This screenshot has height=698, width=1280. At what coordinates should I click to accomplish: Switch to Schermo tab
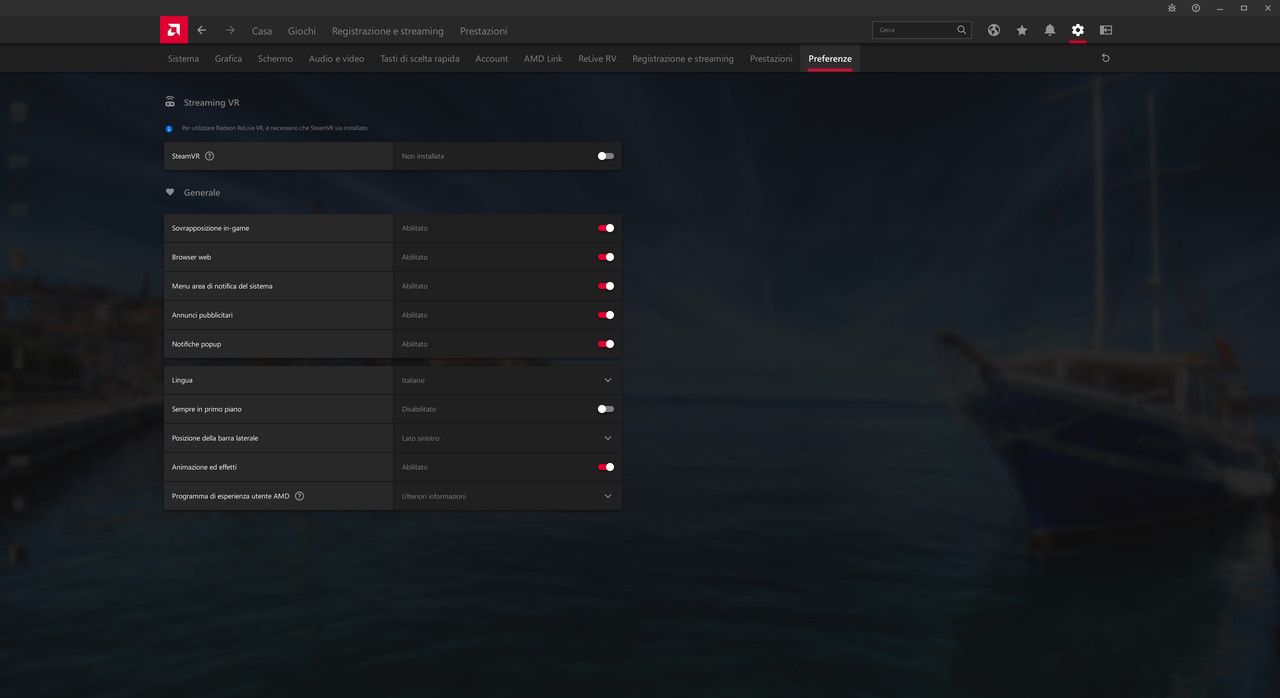[x=275, y=59]
